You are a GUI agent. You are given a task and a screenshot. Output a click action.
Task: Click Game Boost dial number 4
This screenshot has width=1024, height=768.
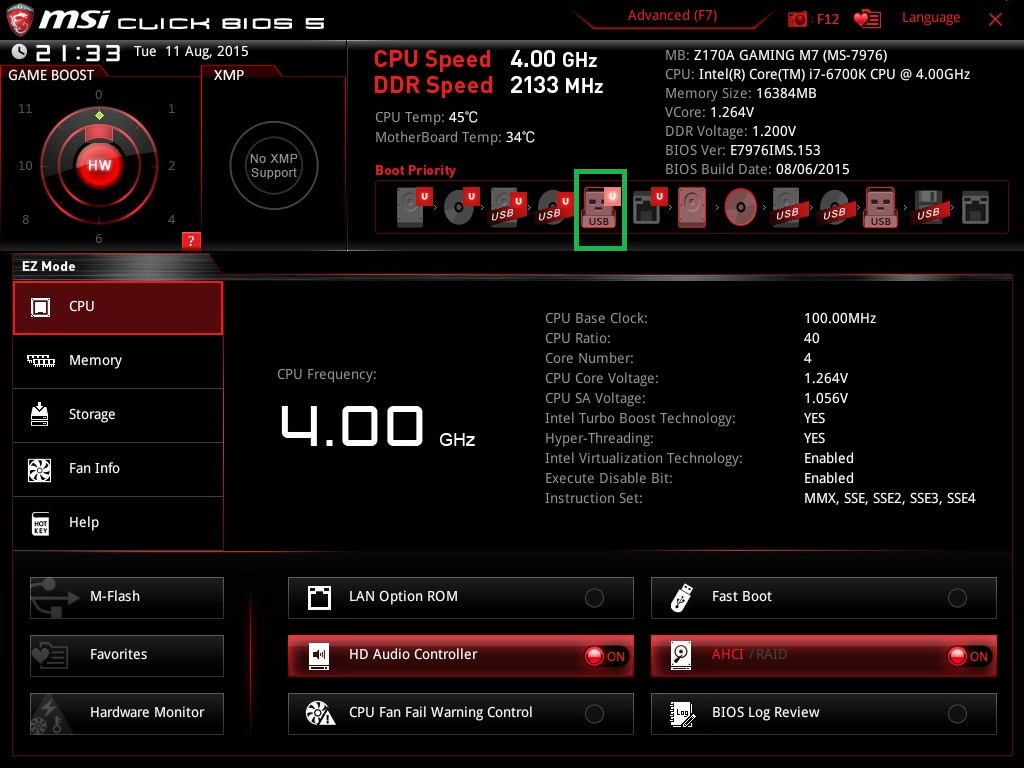pos(171,219)
